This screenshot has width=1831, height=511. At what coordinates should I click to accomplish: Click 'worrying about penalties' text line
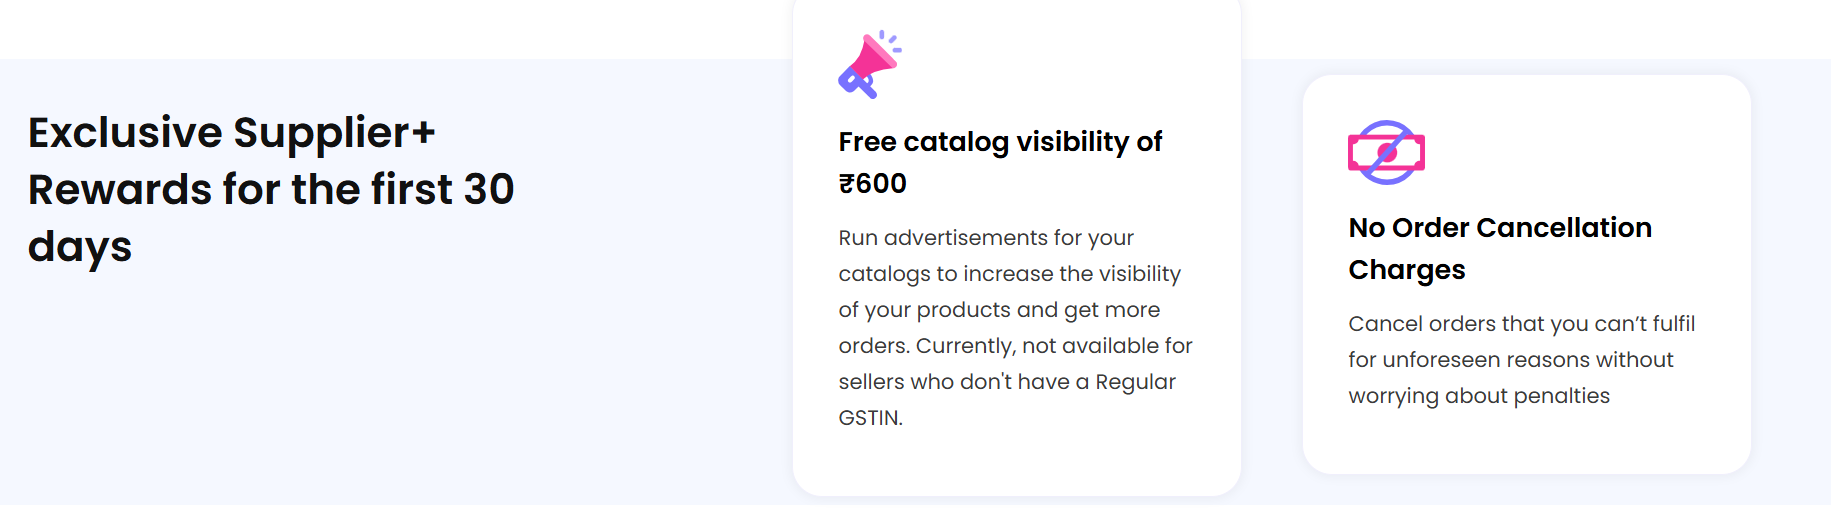(x=1479, y=396)
